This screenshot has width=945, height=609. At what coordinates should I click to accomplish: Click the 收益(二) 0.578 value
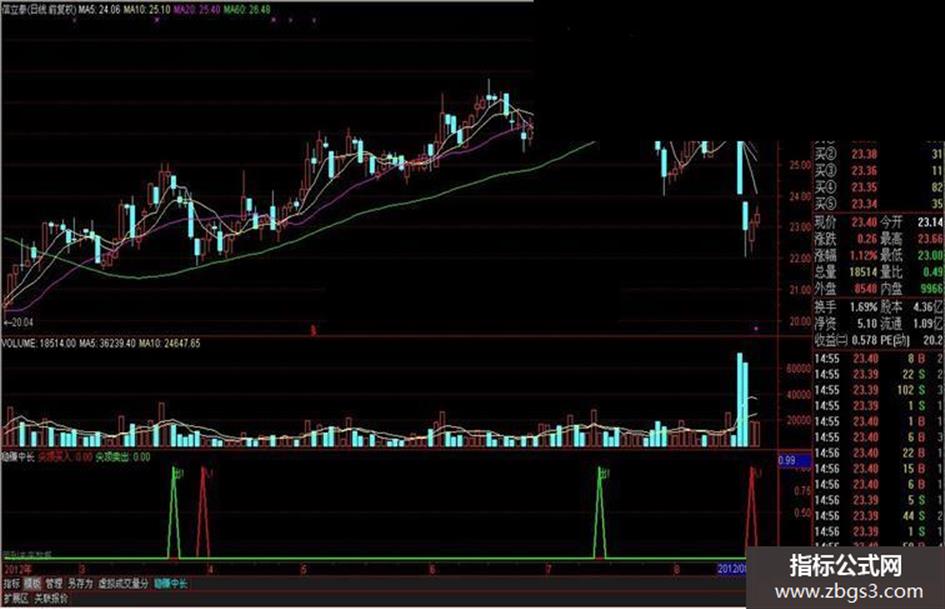864,341
